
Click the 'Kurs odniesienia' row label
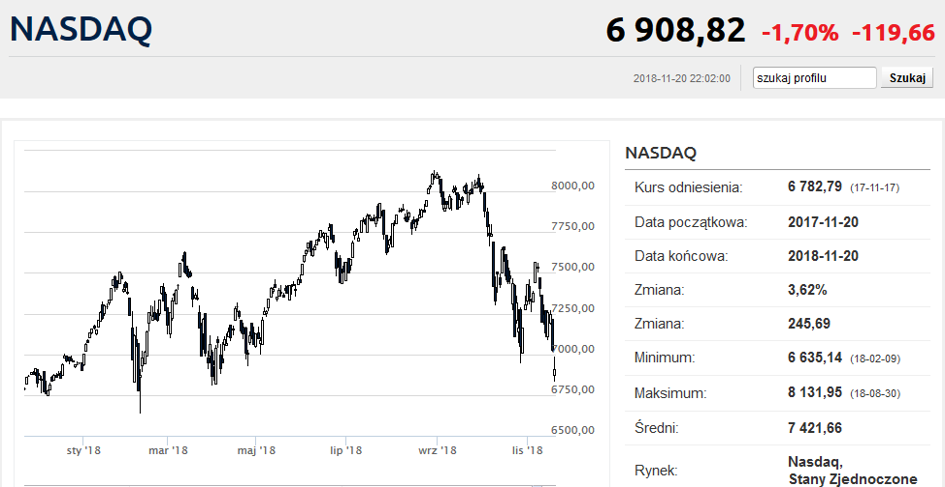[688, 187]
